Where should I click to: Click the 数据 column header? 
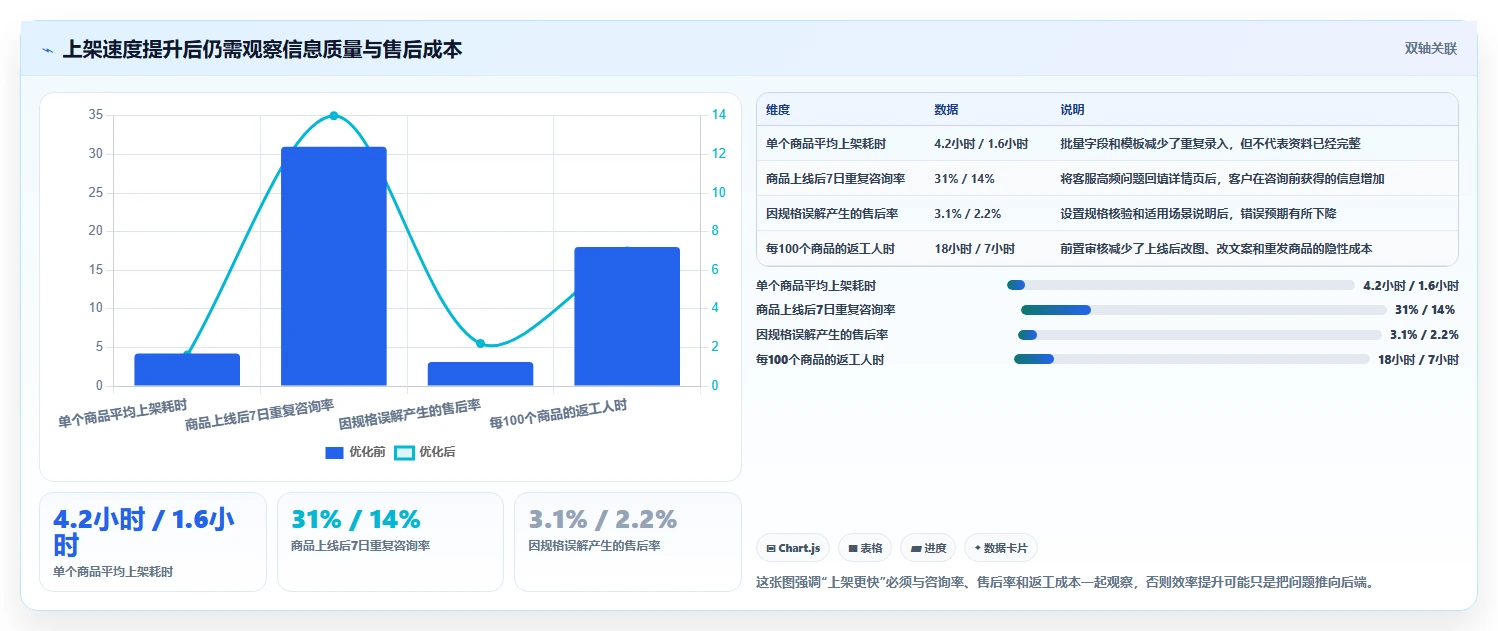(946, 110)
